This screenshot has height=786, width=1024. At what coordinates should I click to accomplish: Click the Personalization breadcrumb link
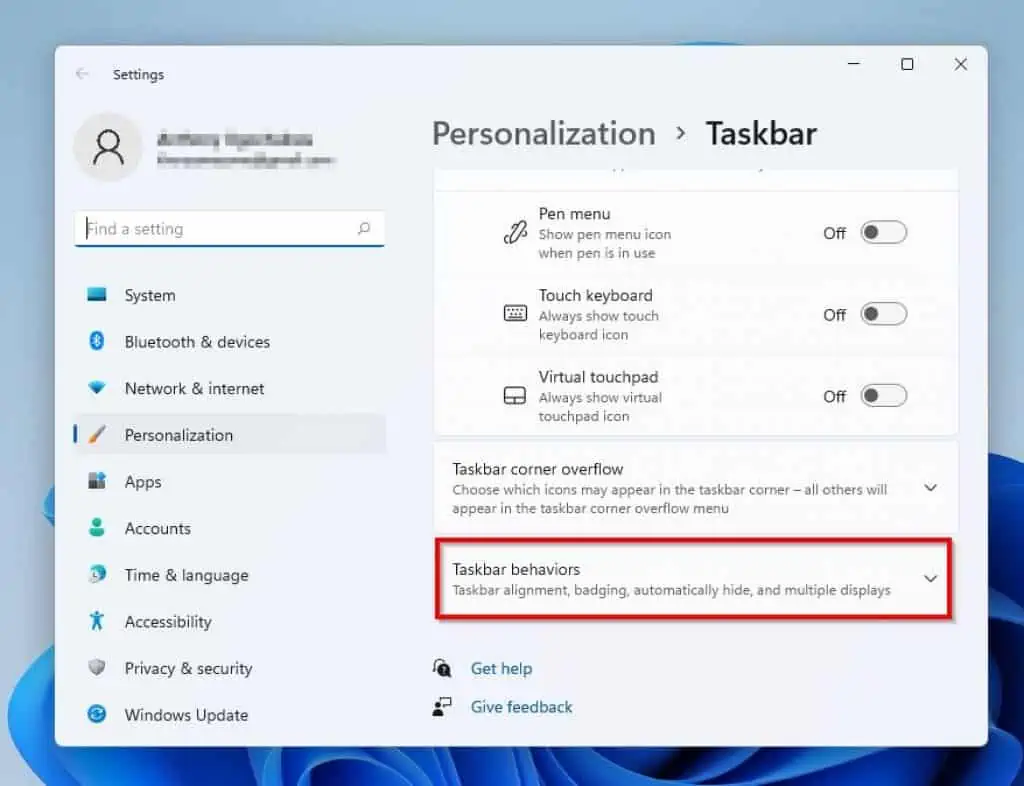coord(543,133)
